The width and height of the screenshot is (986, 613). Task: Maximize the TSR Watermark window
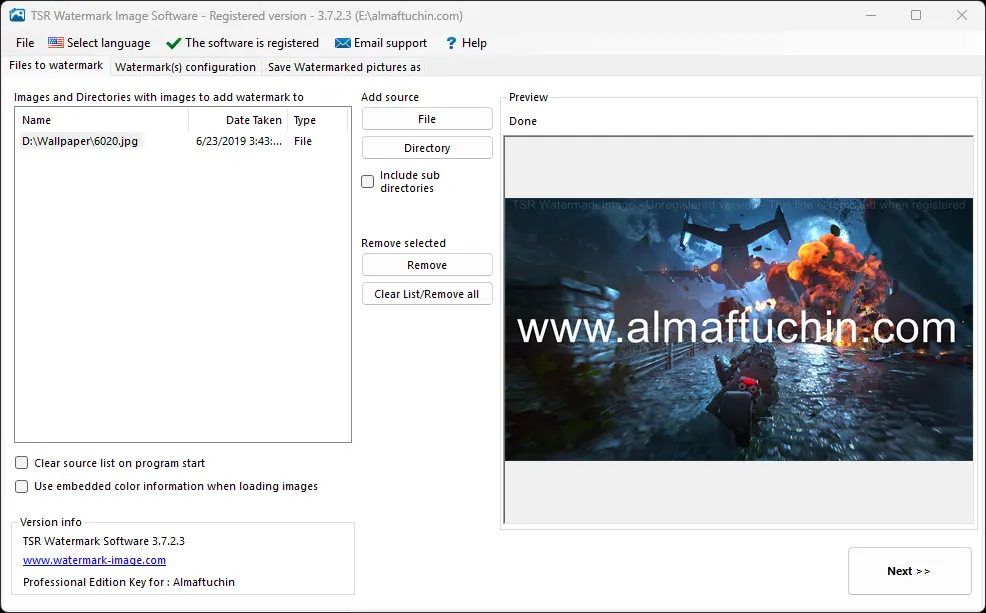click(916, 15)
